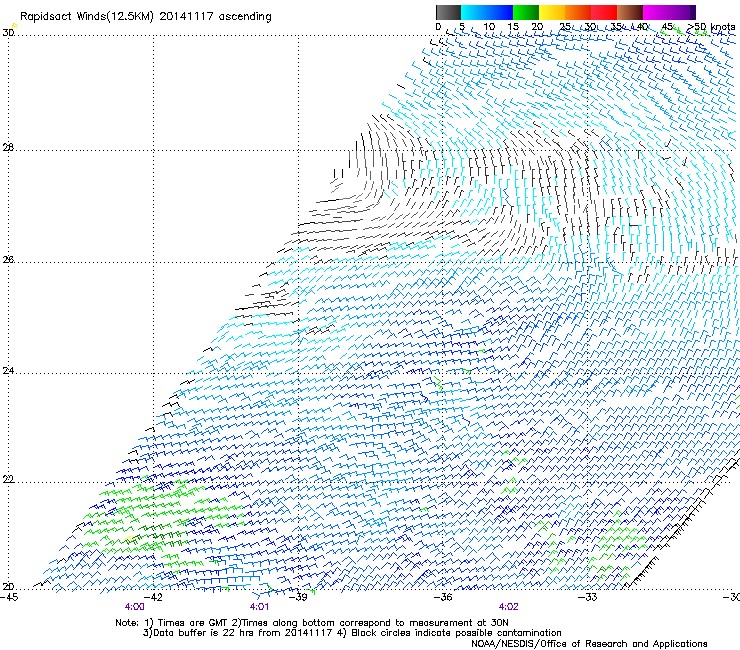Image resolution: width=740 pixels, height=650 pixels.
Task: Click the green 15-20 knots swatch
Action: click(x=526, y=12)
